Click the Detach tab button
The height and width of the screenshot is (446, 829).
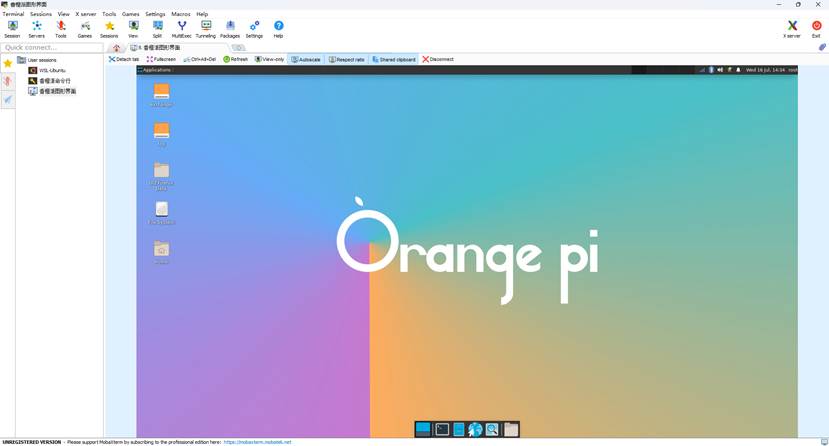coord(124,59)
